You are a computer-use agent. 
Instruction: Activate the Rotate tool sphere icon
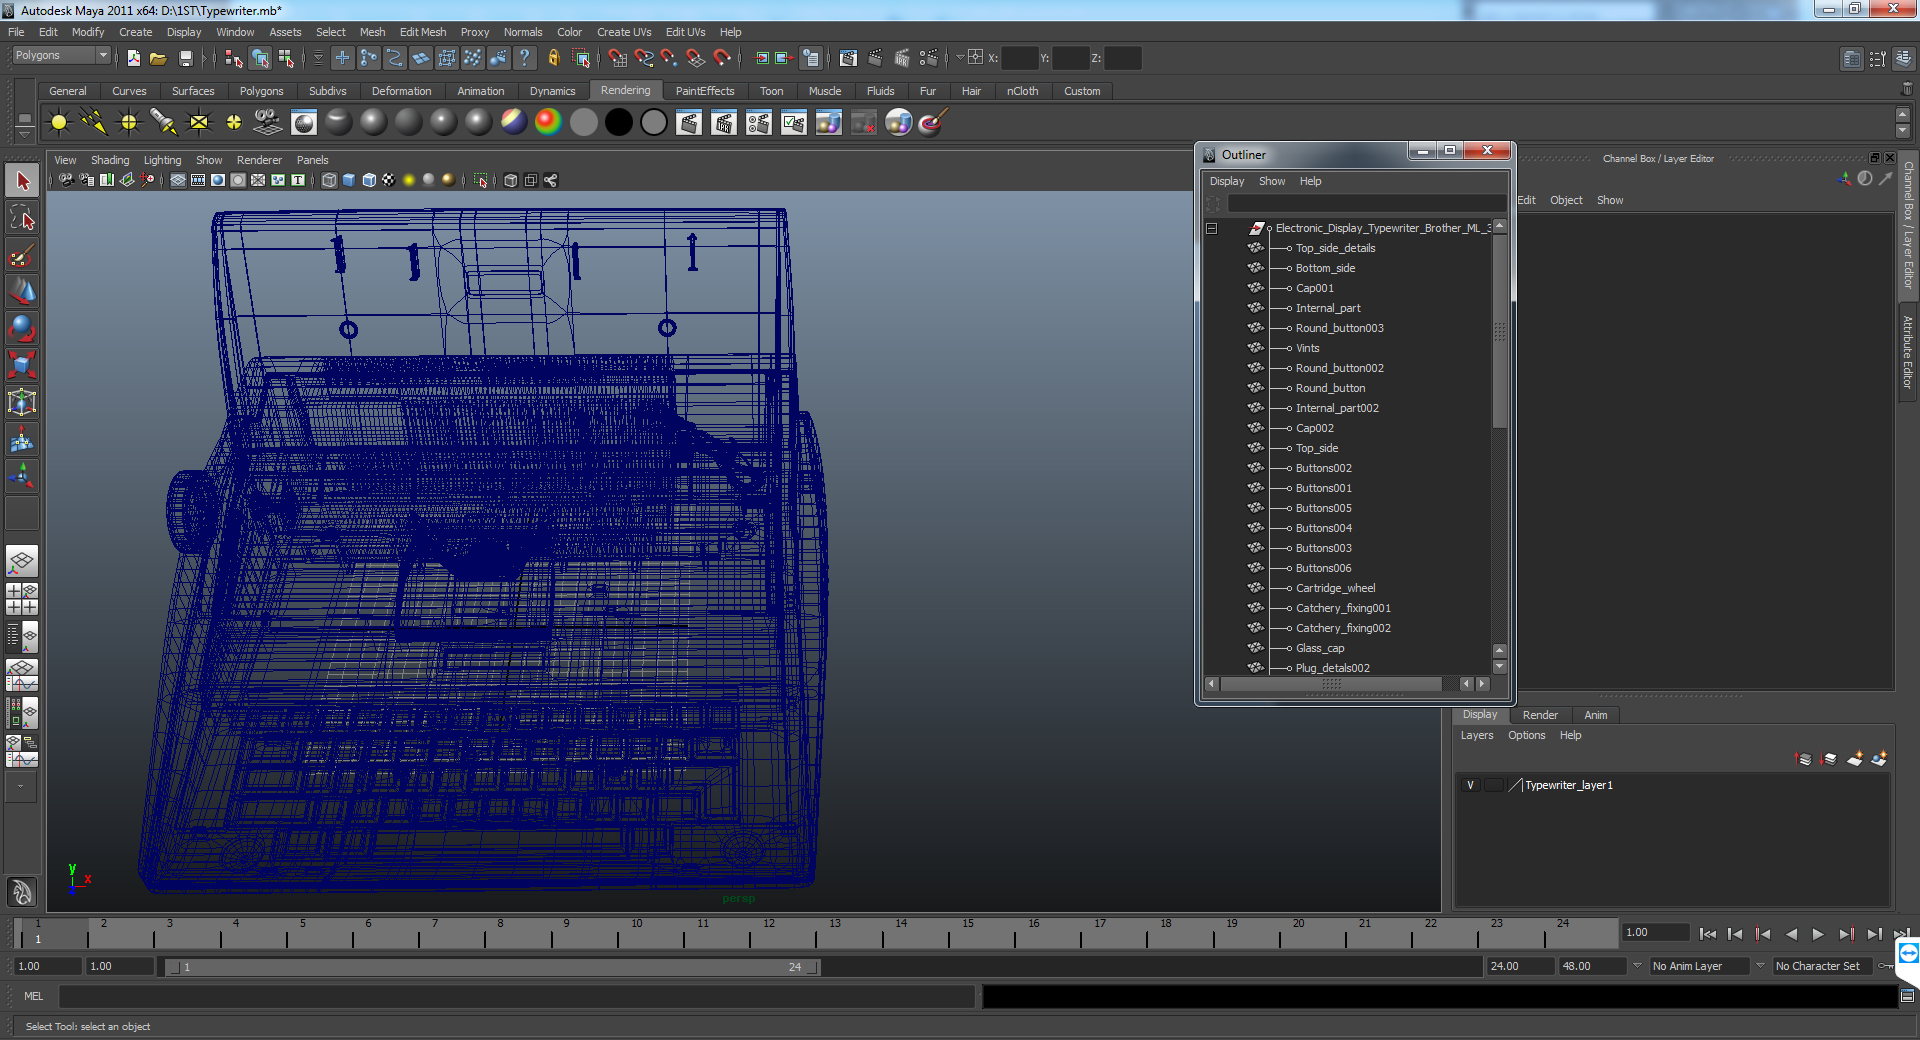click(22, 328)
